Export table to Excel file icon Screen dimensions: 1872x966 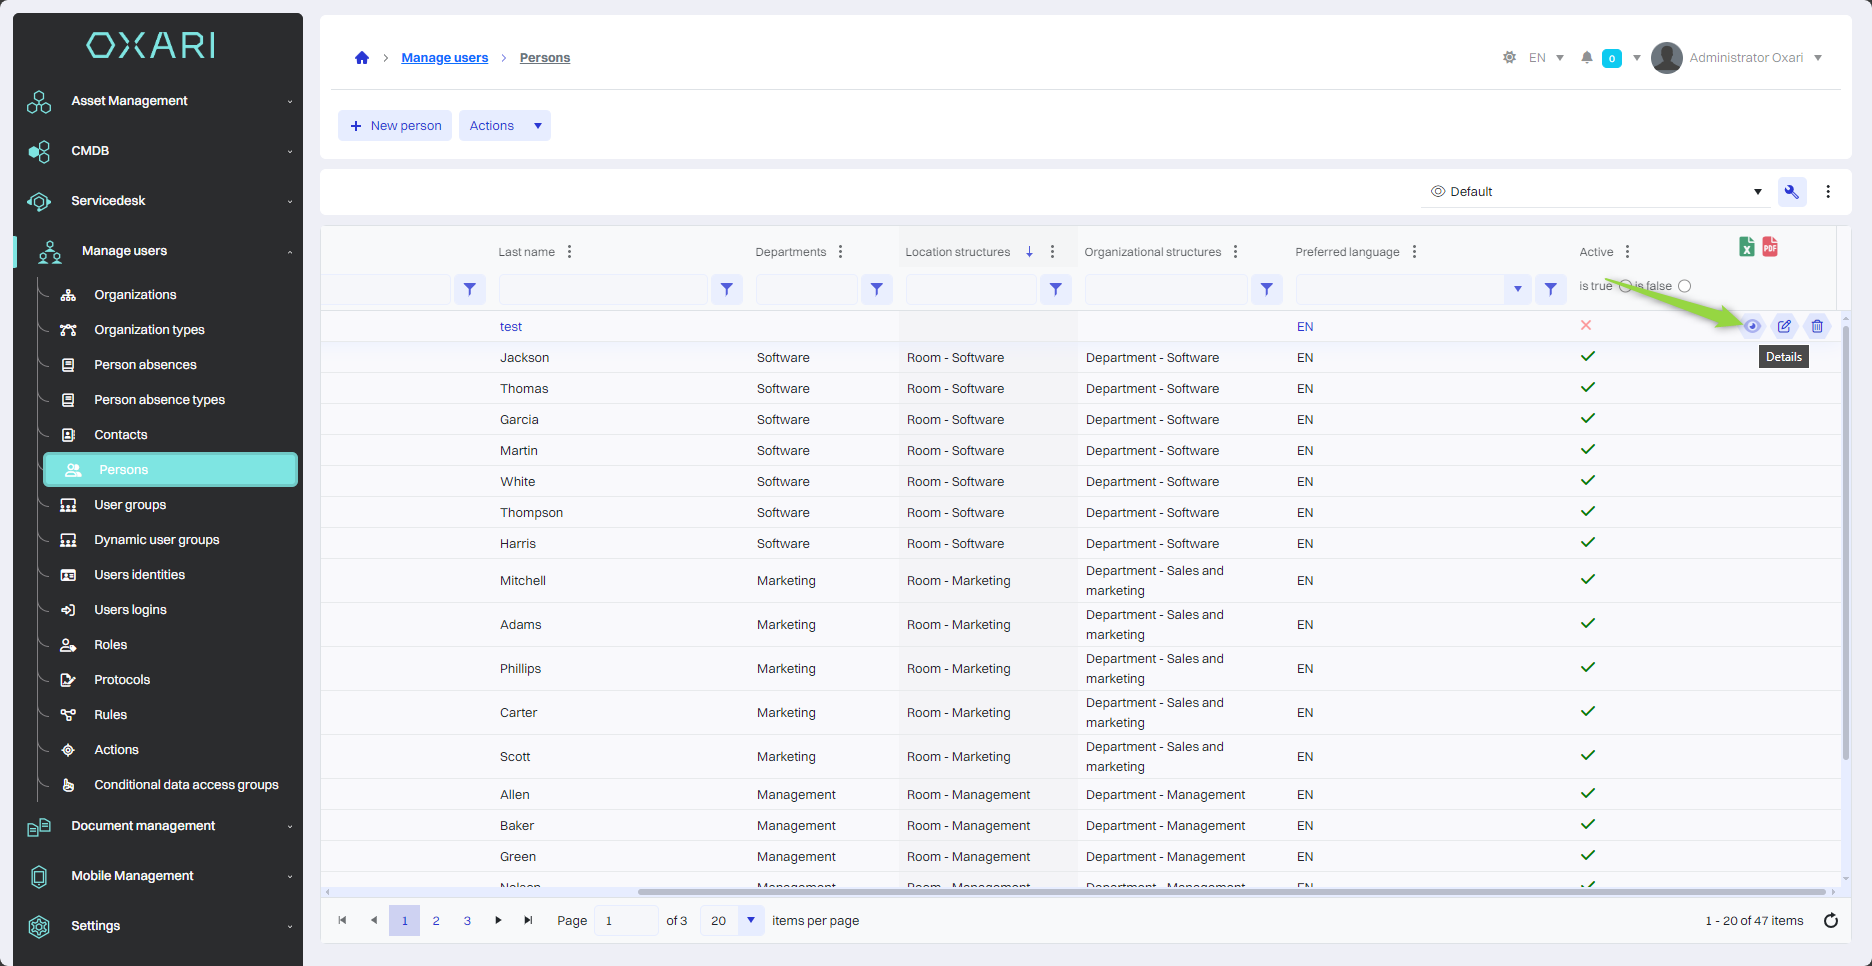(1746, 247)
